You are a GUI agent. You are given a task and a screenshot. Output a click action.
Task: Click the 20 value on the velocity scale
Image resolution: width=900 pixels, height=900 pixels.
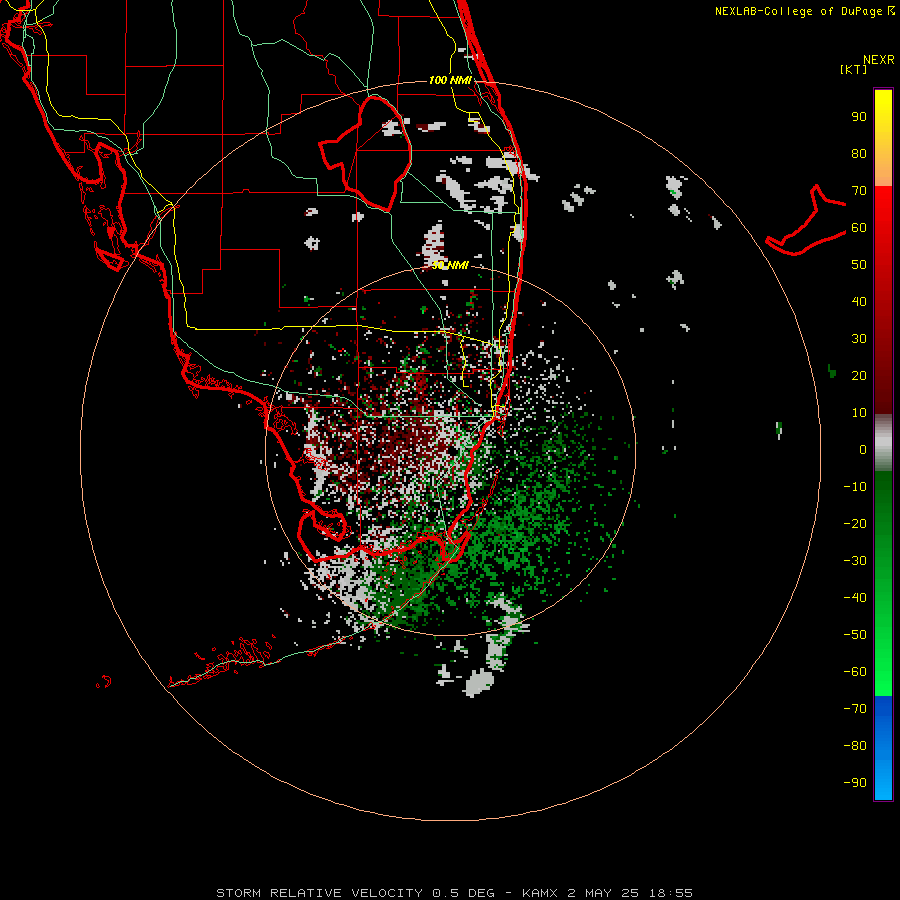859,375
